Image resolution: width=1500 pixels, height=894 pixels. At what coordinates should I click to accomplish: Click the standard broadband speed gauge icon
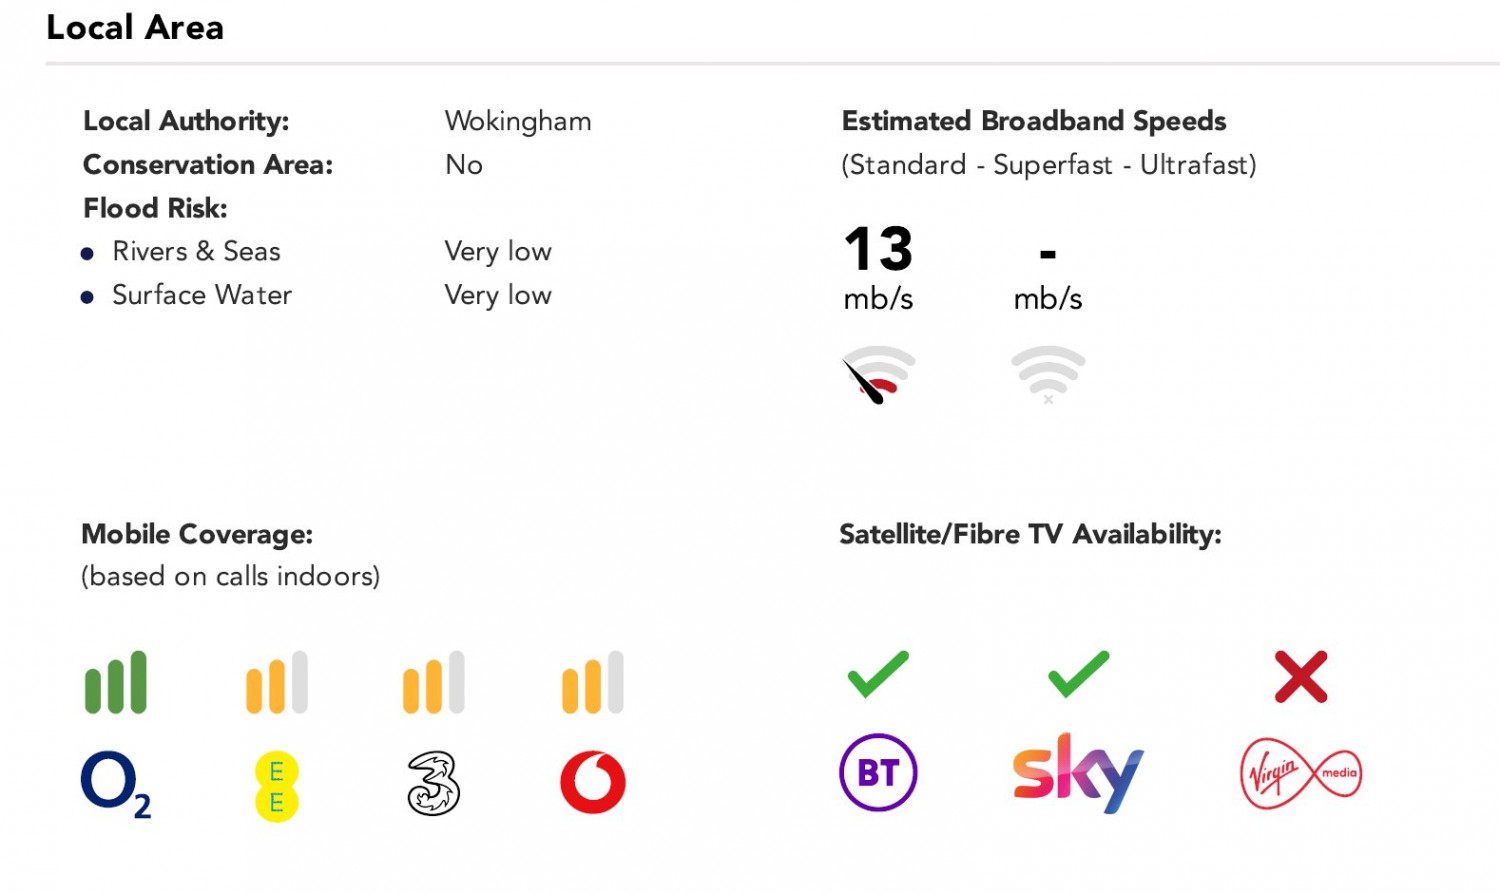pos(878,374)
